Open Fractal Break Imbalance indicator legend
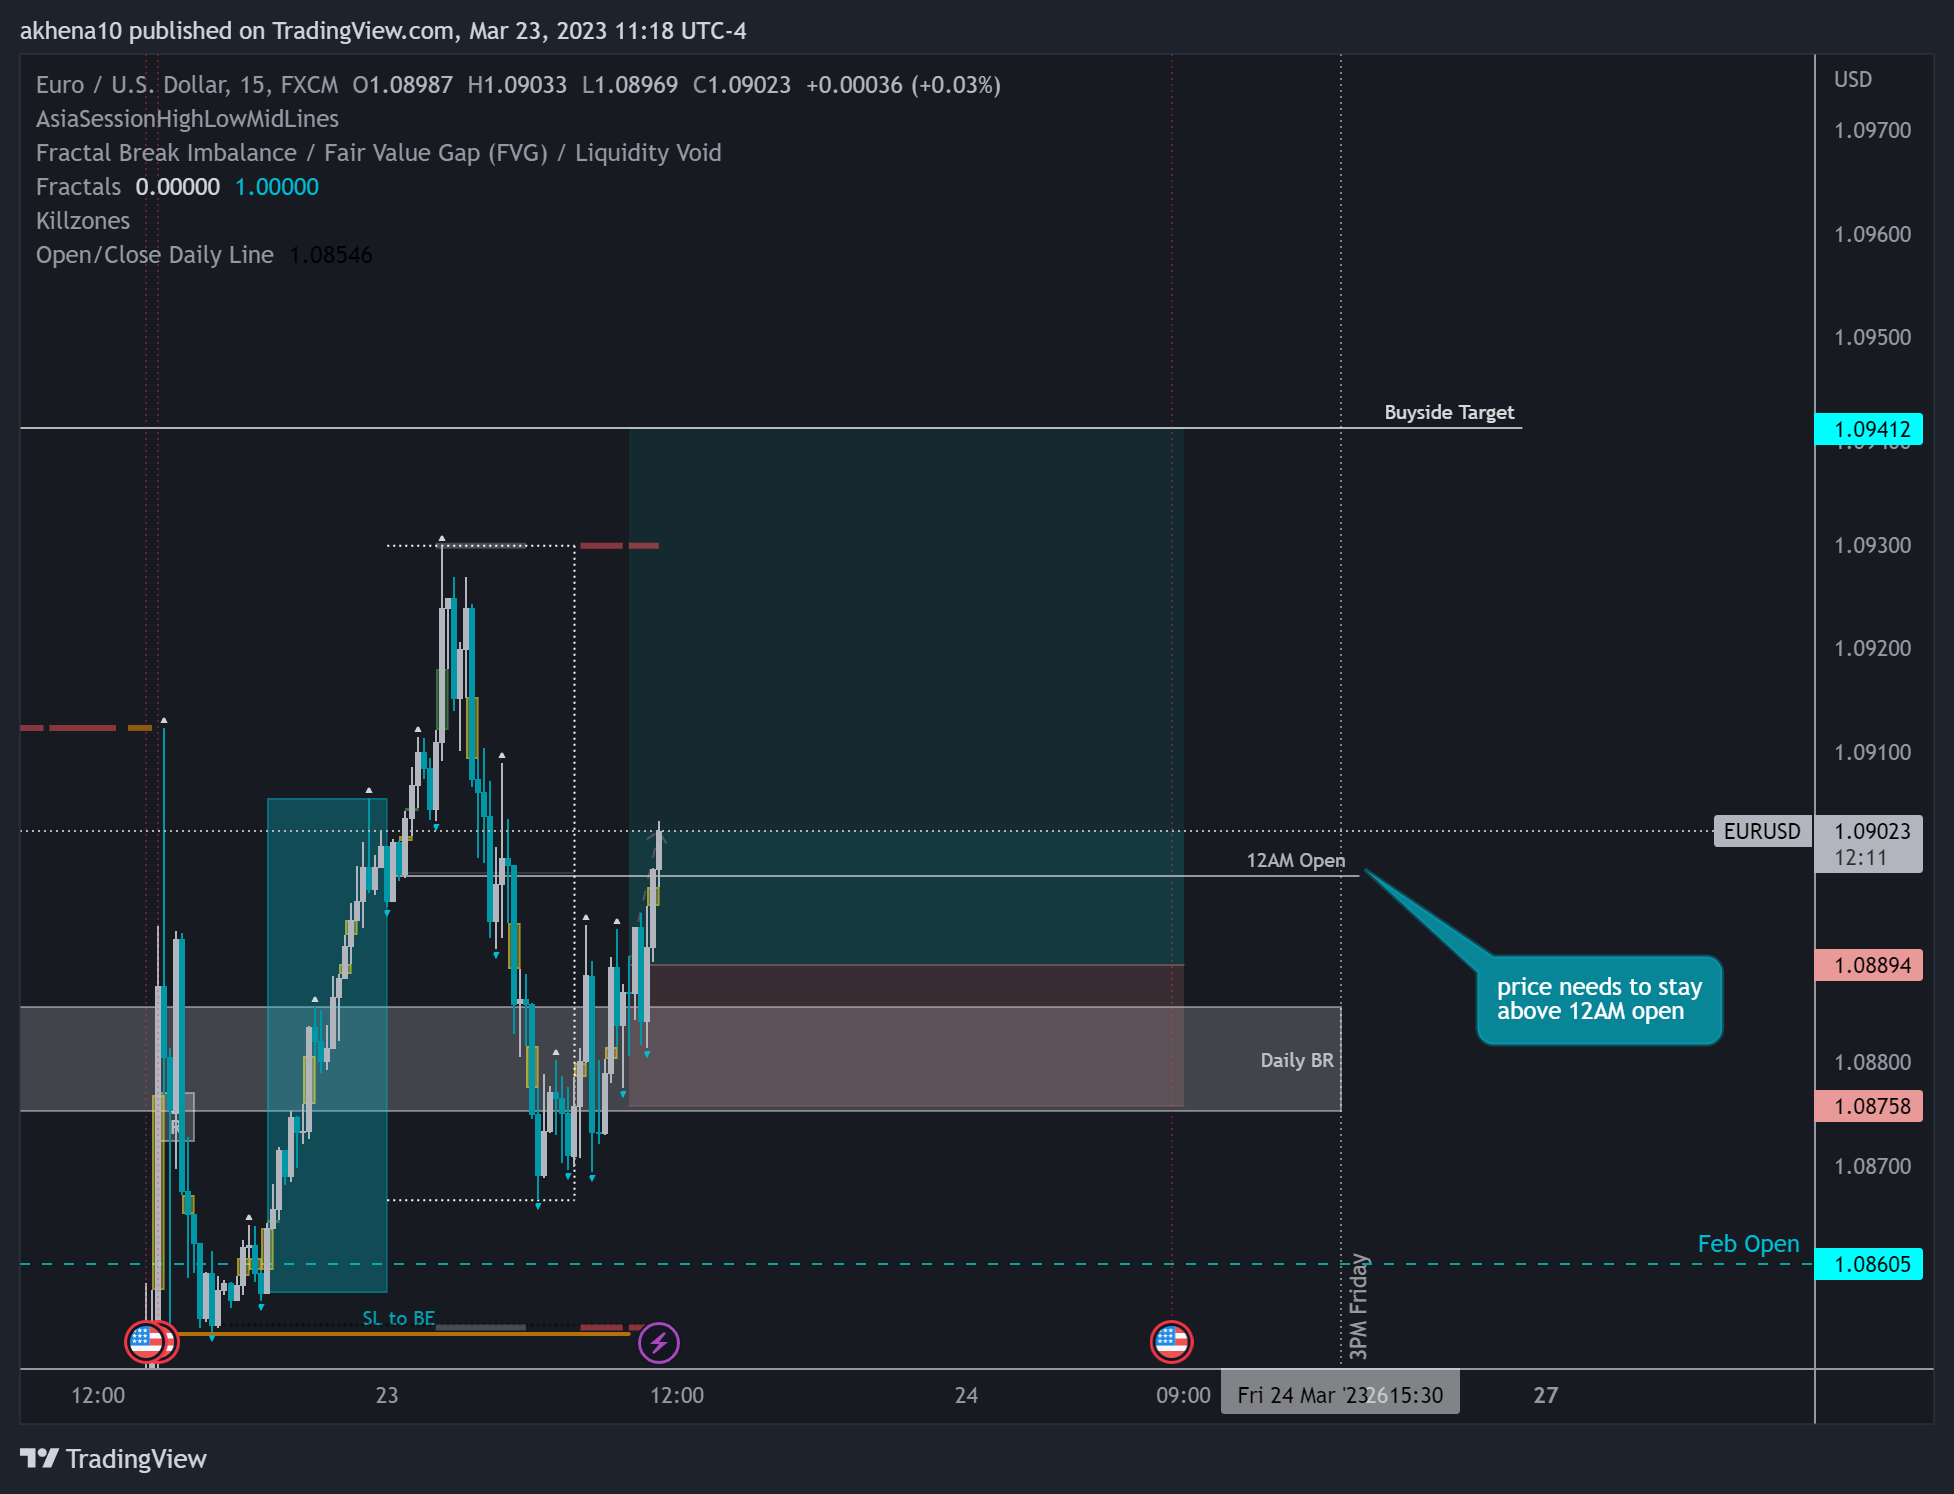The image size is (1954, 1494). [378, 153]
